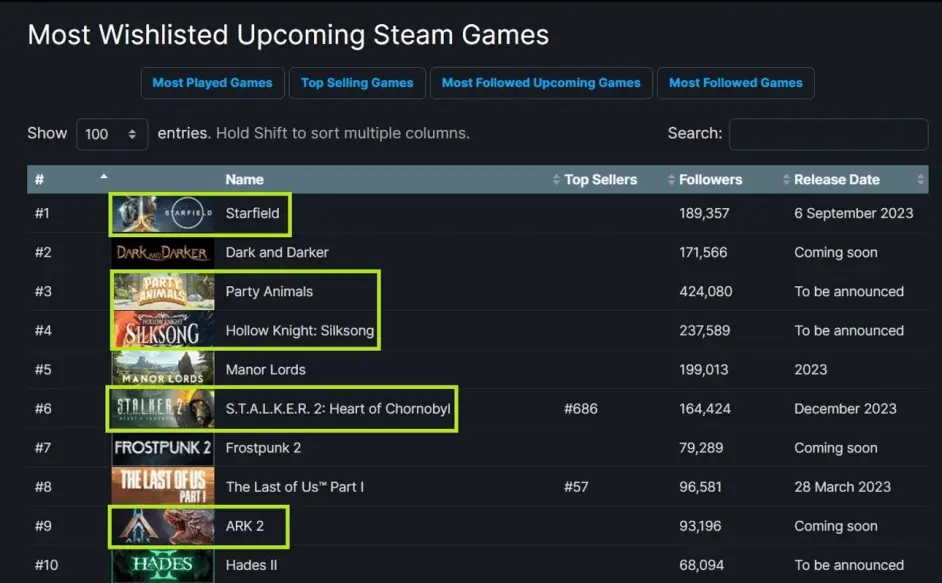Select the ARK 2 game thumbnail

click(x=163, y=526)
